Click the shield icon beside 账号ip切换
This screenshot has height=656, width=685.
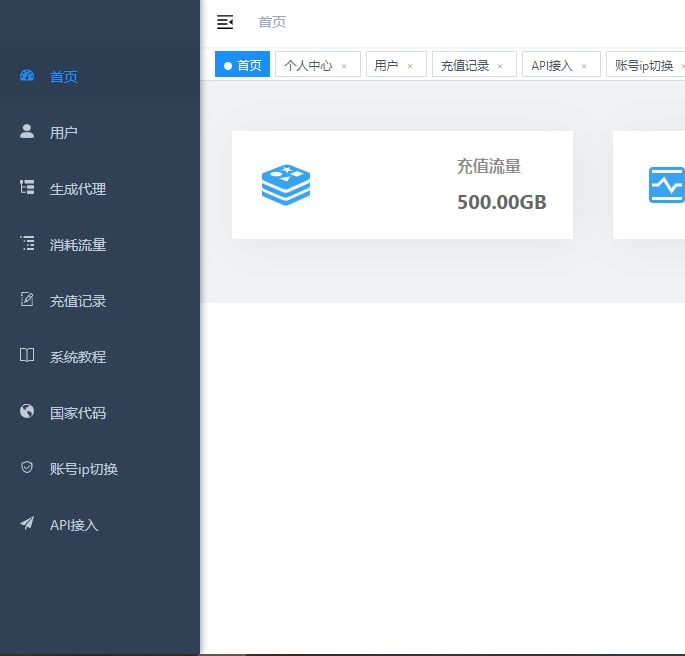[27, 468]
